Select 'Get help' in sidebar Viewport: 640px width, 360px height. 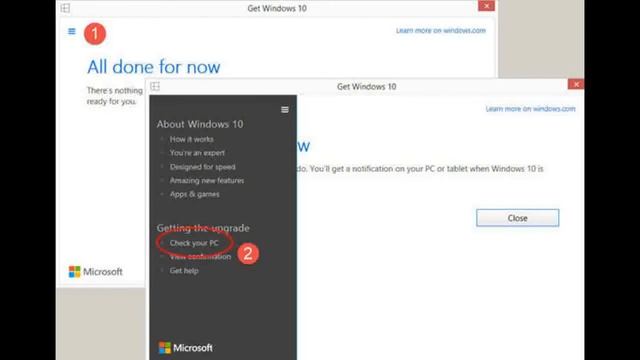pyautogui.click(x=184, y=271)
